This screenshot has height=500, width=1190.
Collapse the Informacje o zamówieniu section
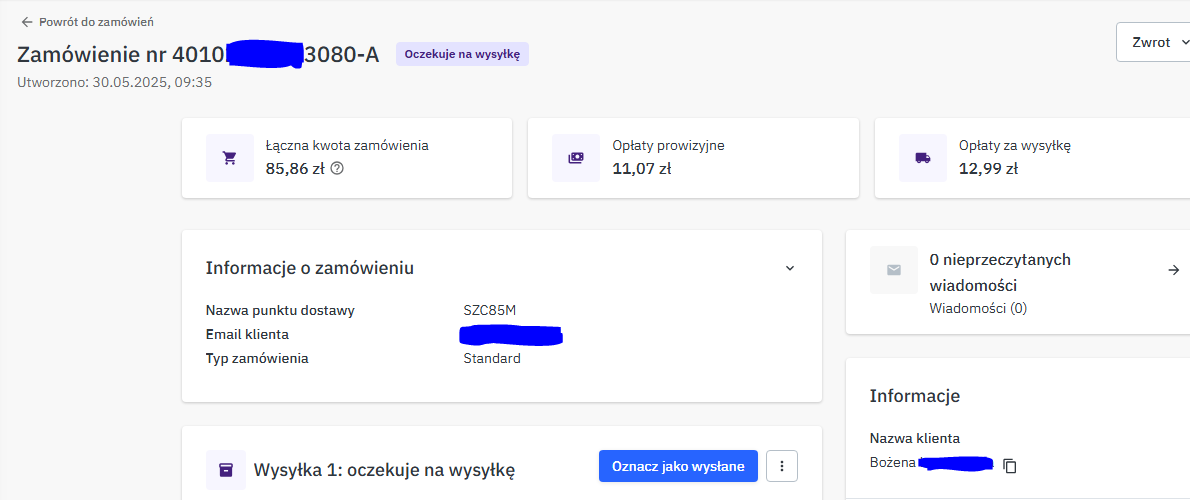[x=790, y=268]
